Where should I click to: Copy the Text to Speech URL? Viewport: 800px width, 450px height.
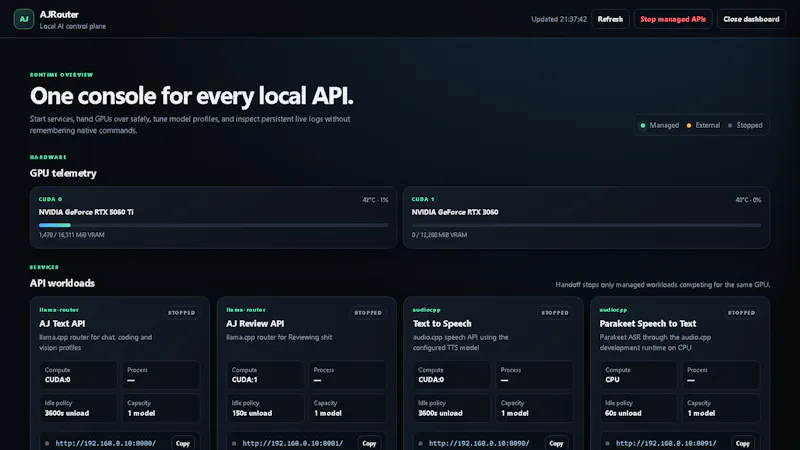(x=556, y=443)
